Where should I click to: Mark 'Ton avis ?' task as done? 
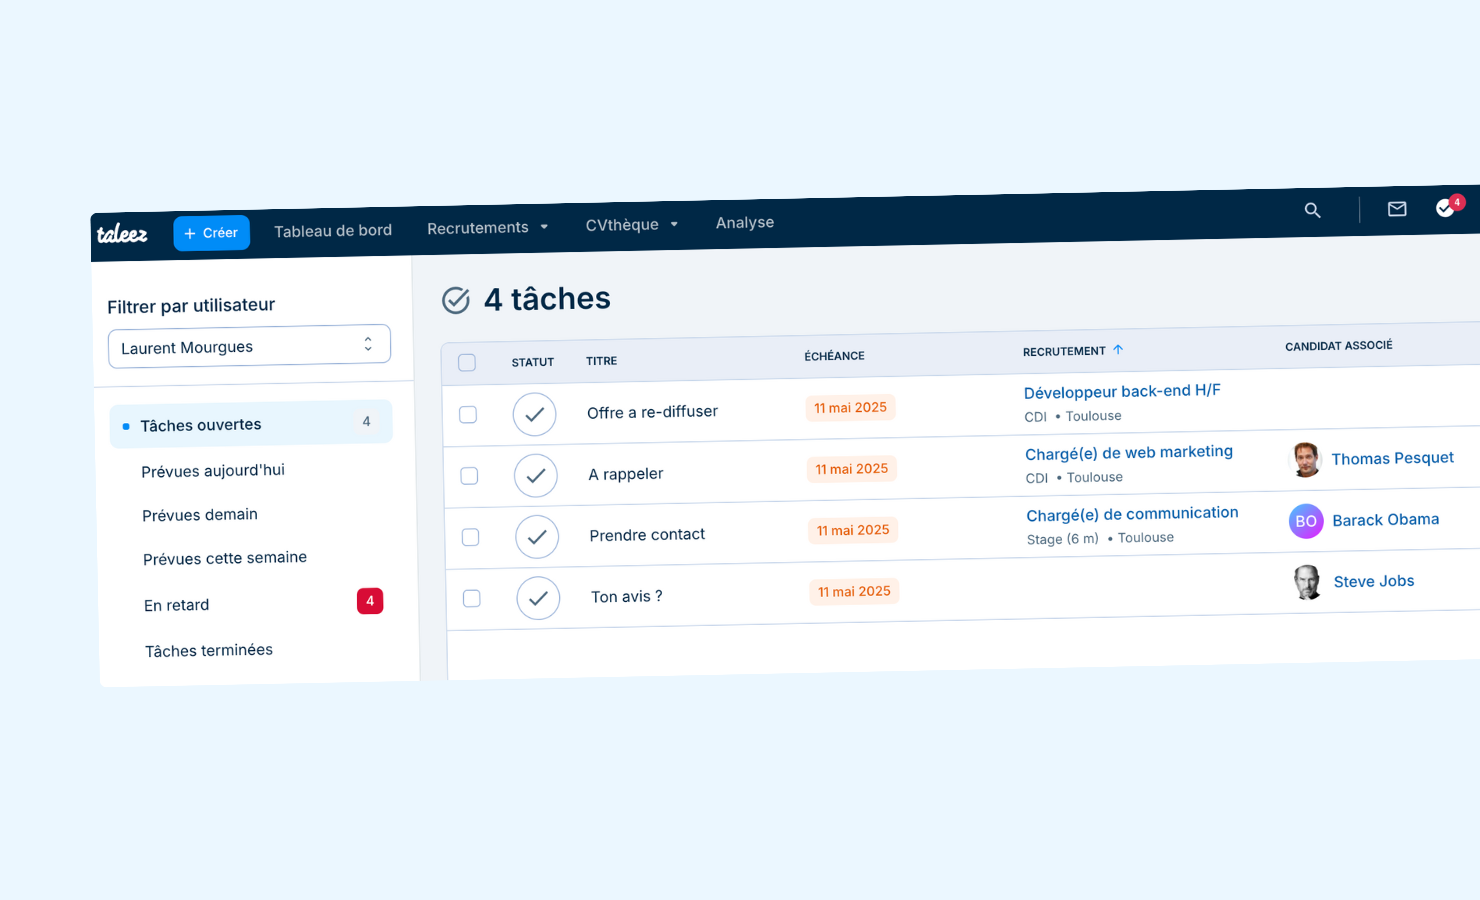[x=538, y=598]
